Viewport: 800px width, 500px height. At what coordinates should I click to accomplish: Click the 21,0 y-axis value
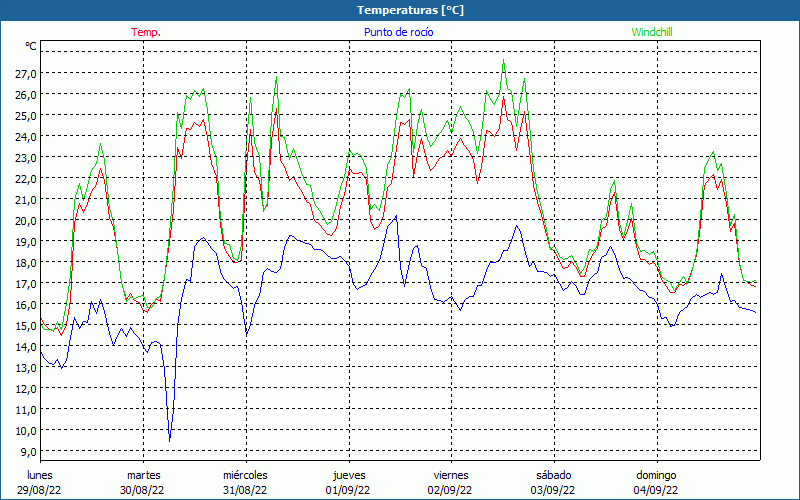[26, 199]
